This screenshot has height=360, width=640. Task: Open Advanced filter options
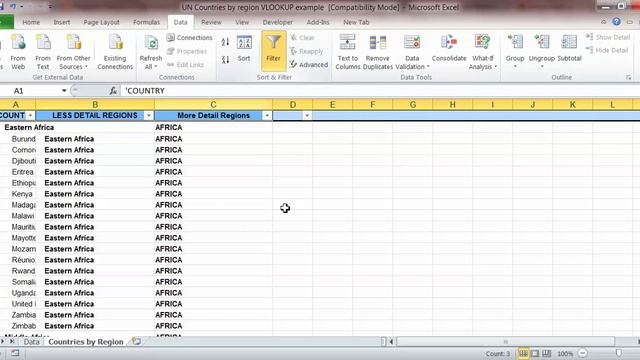point(309,64)
